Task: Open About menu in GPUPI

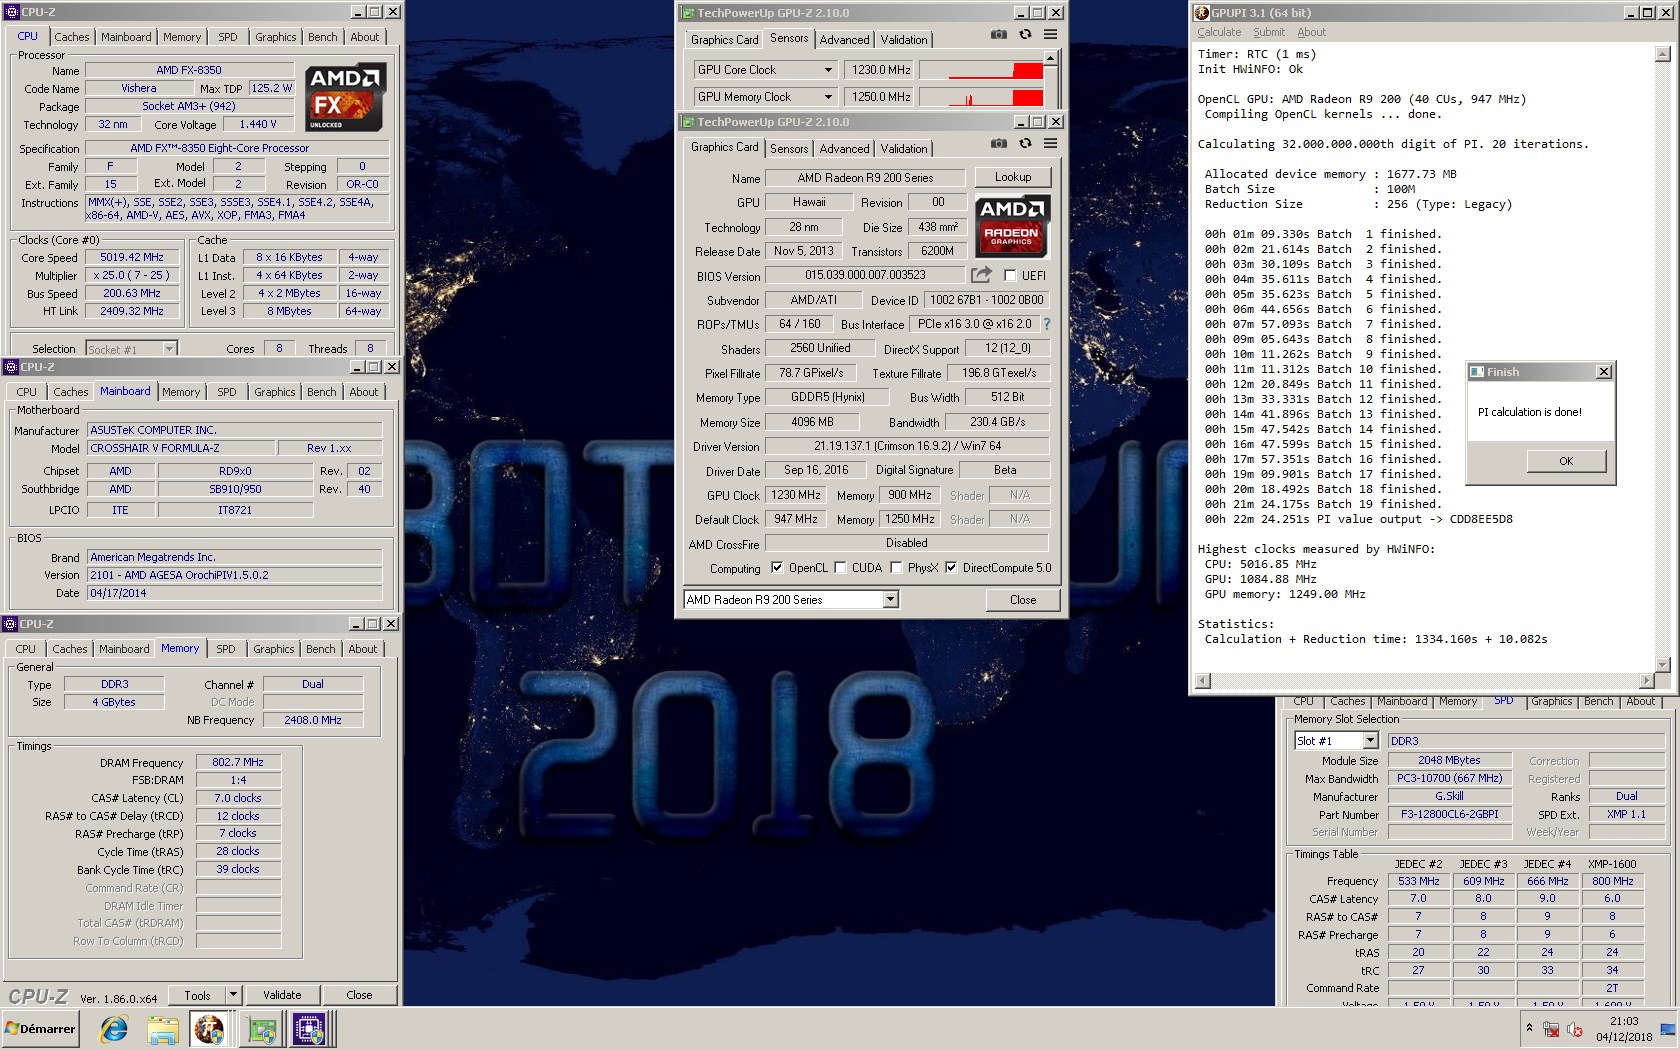Action: point(1312,32)
